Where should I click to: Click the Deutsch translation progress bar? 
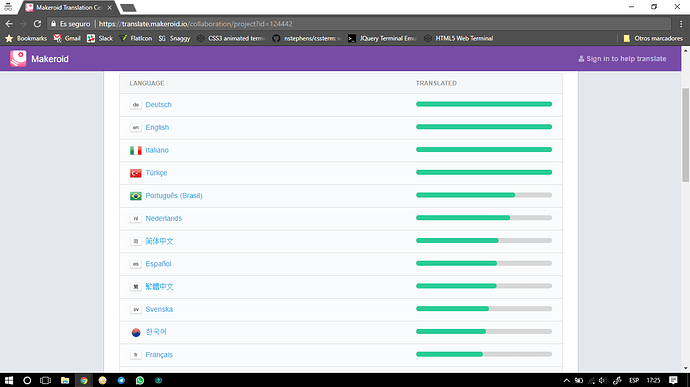484,104
